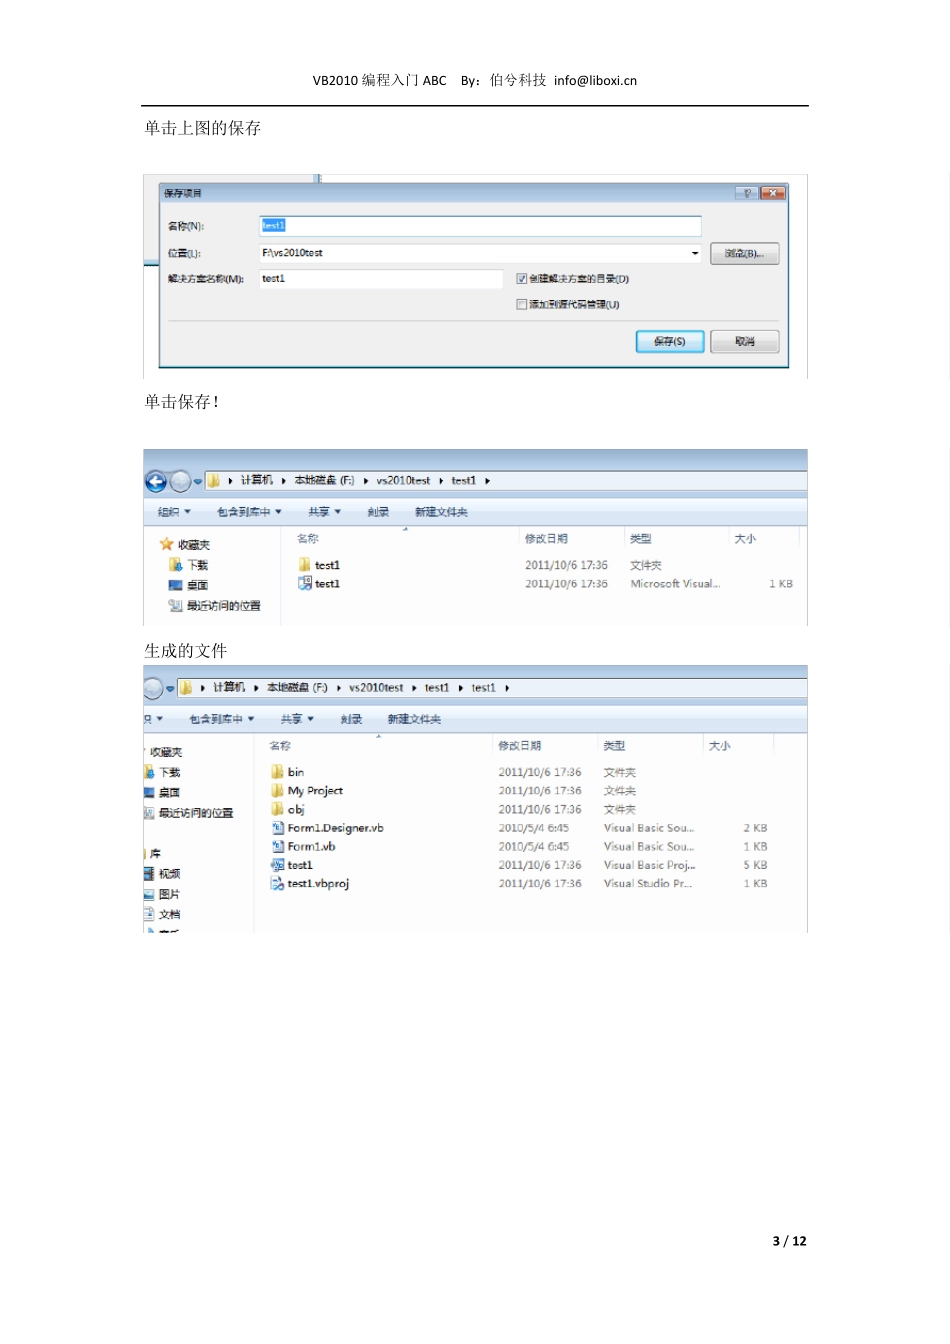Click the 取消 button in 保存项目 dialog
The image size is (950, 1344).
(745, 342)
